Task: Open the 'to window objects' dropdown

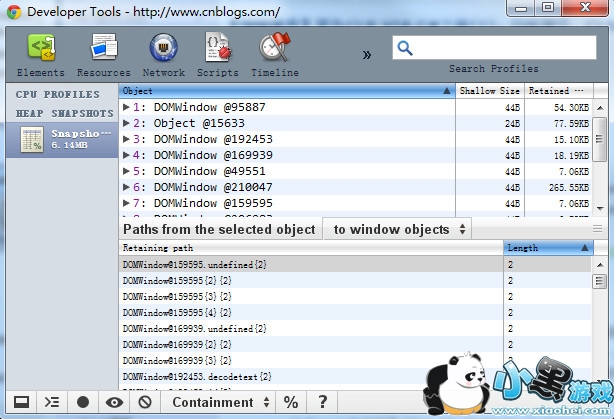Action: coord(399,229)
